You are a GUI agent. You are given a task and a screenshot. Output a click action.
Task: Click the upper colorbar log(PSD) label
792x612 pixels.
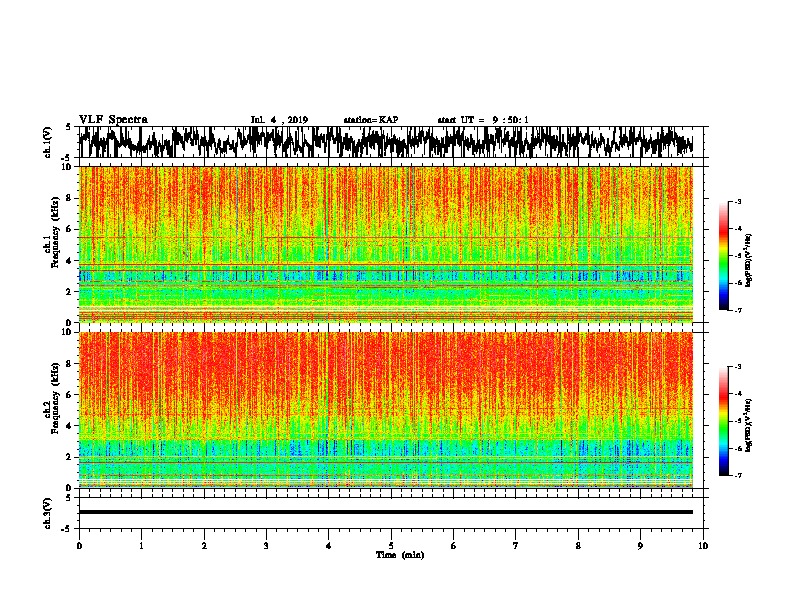pos(749,261)
